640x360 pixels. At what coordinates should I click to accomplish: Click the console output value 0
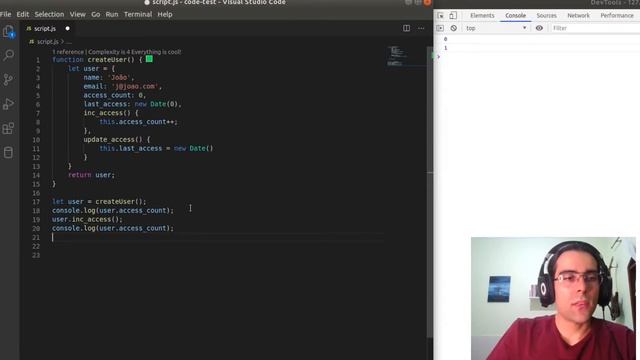click(x=445, y=39)
